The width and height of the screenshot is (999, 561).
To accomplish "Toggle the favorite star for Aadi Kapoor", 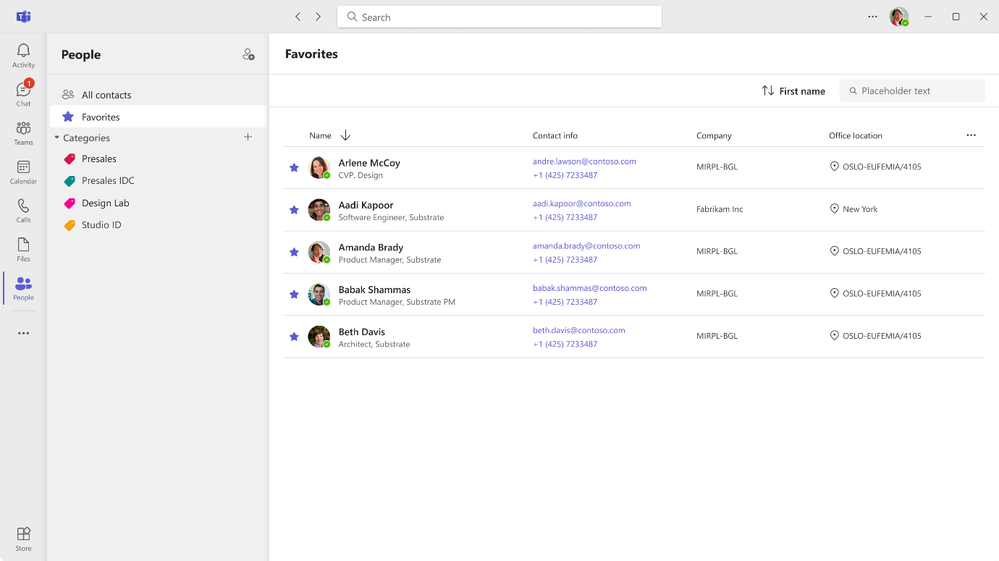I will (x=294, y=210).
